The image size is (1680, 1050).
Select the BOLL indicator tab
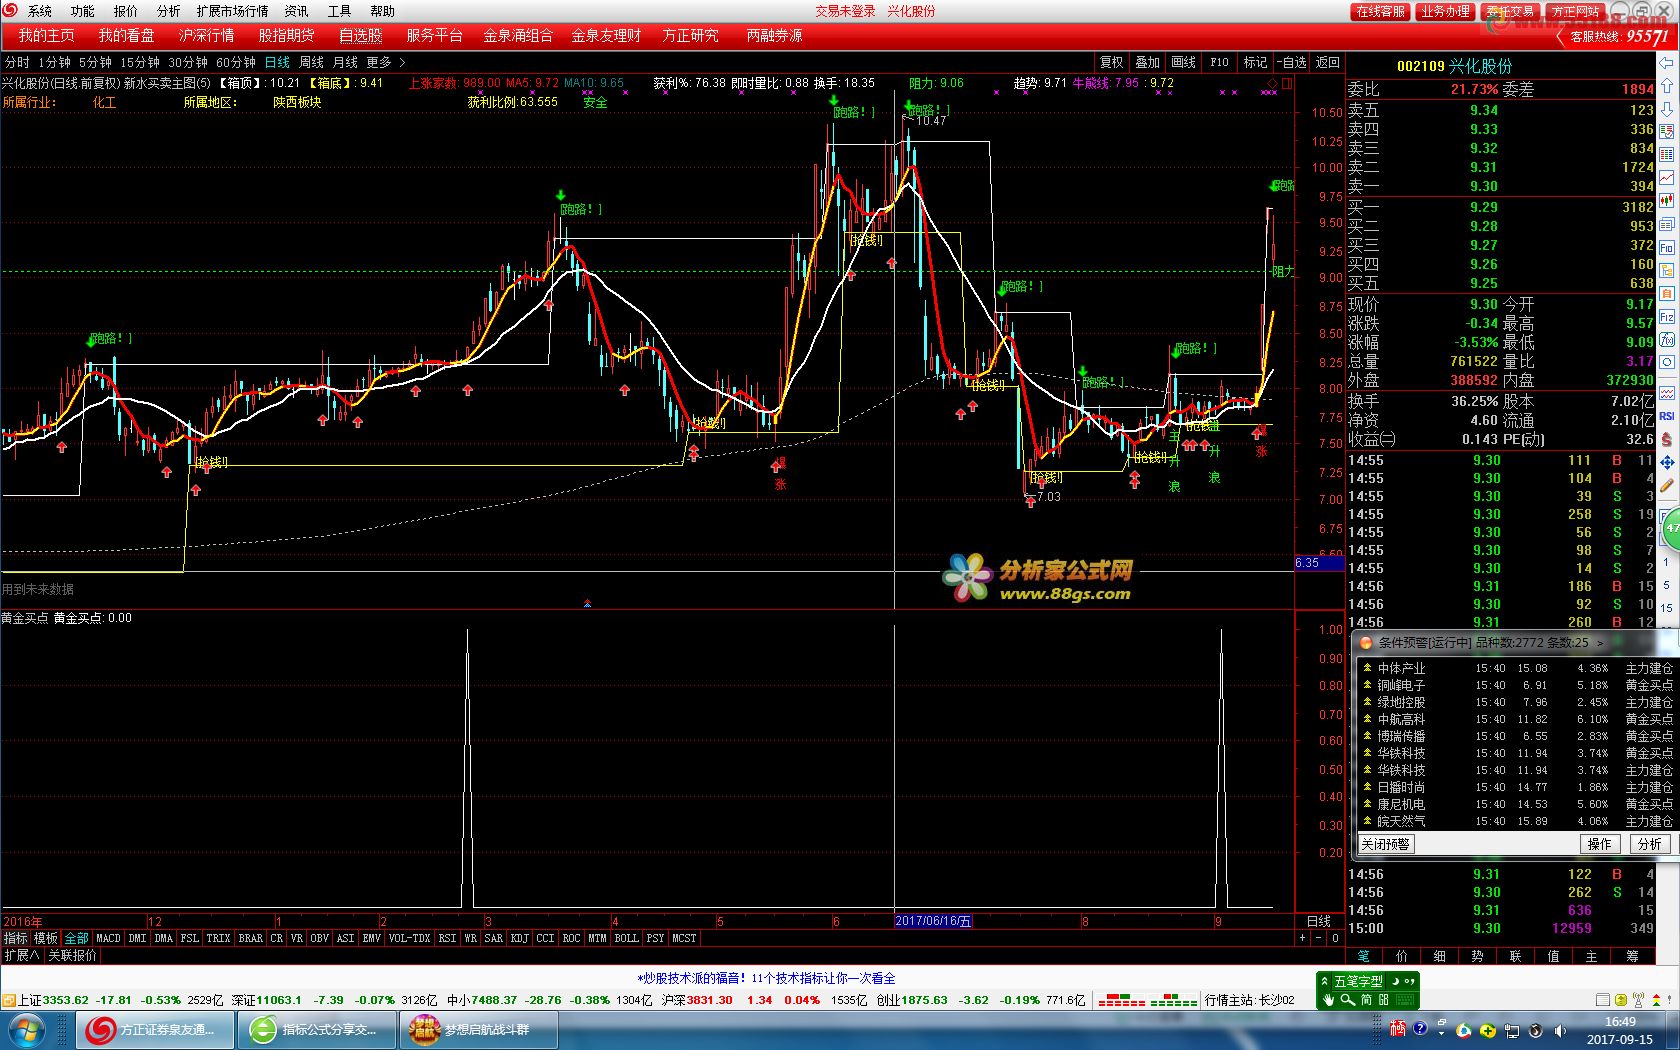[626, 938]
